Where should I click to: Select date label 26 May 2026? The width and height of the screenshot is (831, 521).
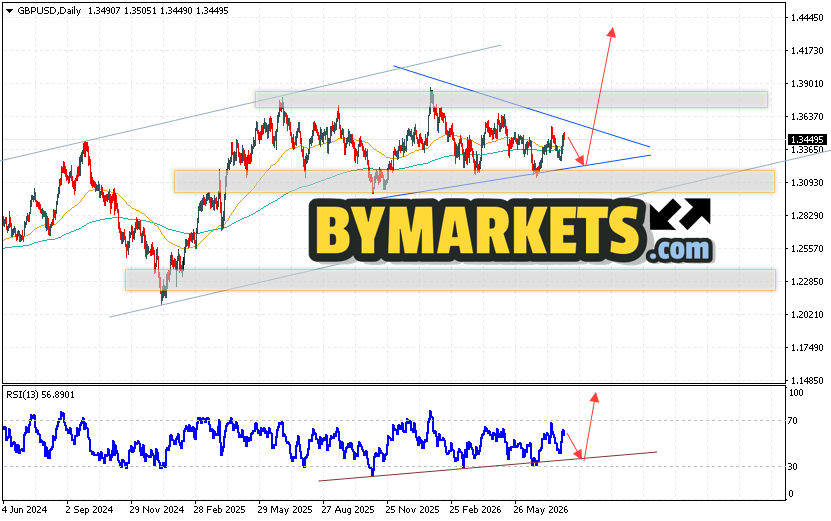click(541, 510)
